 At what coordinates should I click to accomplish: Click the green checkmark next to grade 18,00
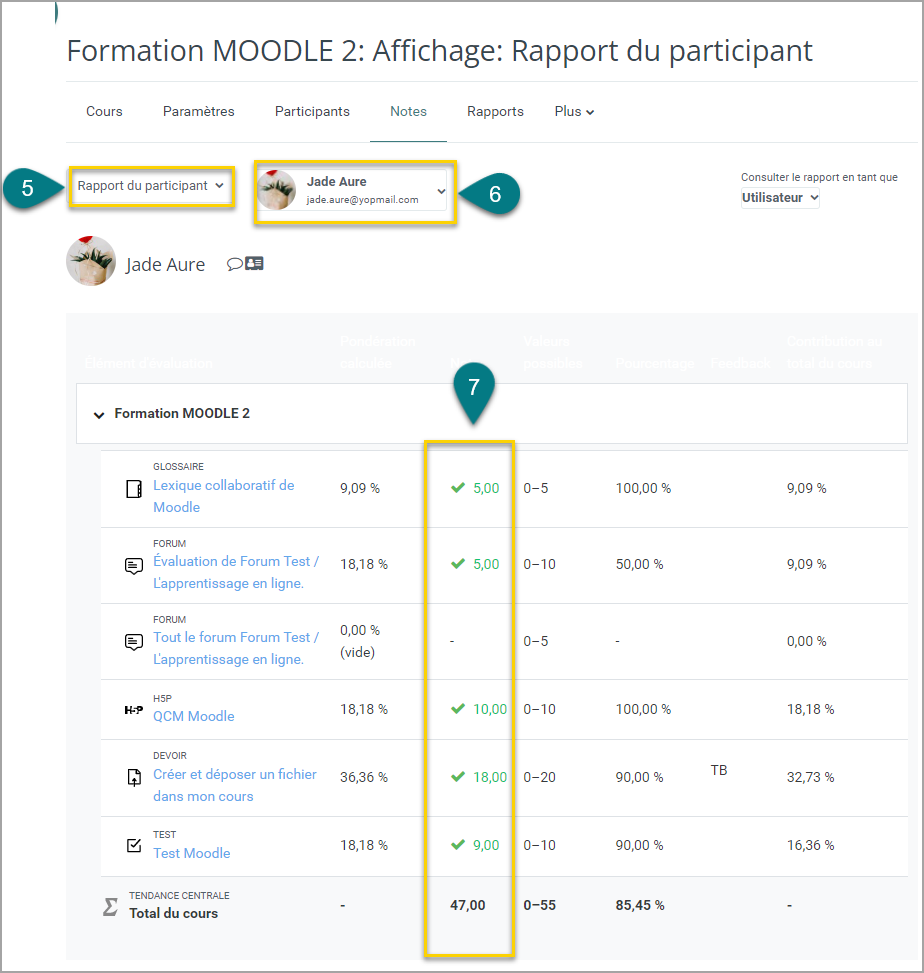[x=458, y=777]
